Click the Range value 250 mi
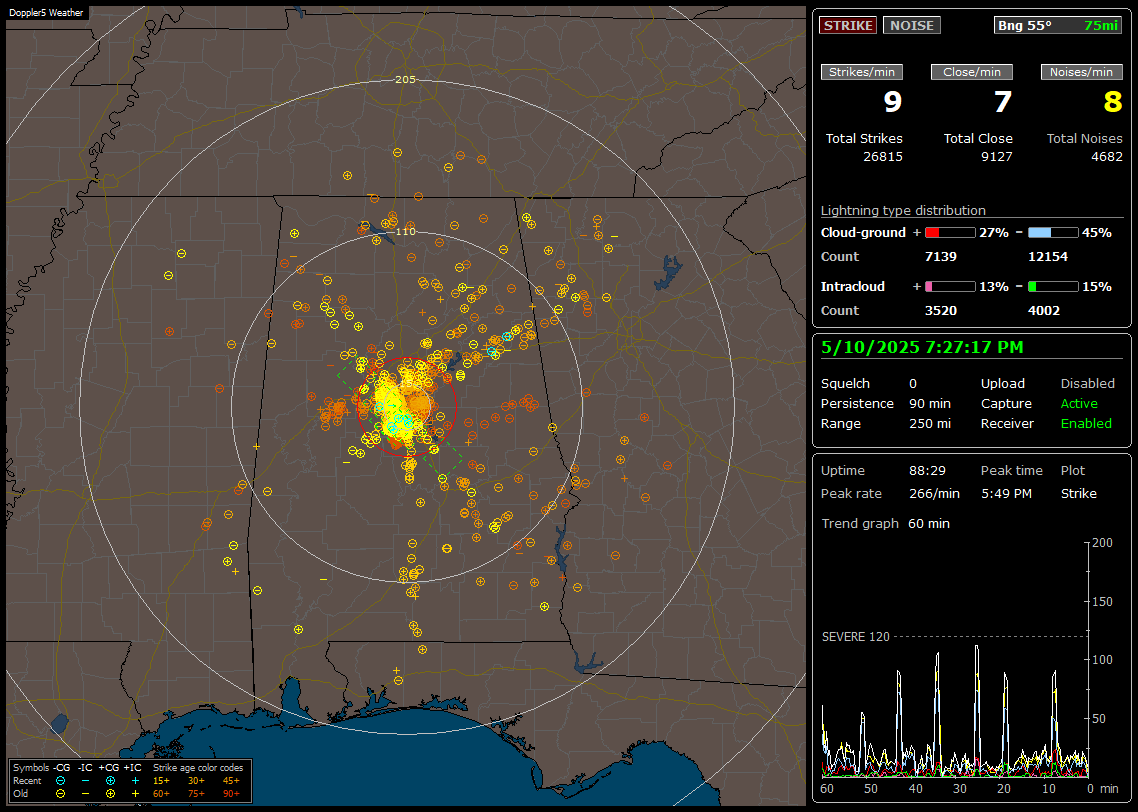This screenshot has height=812, width=1138. (x=930, y=423)
